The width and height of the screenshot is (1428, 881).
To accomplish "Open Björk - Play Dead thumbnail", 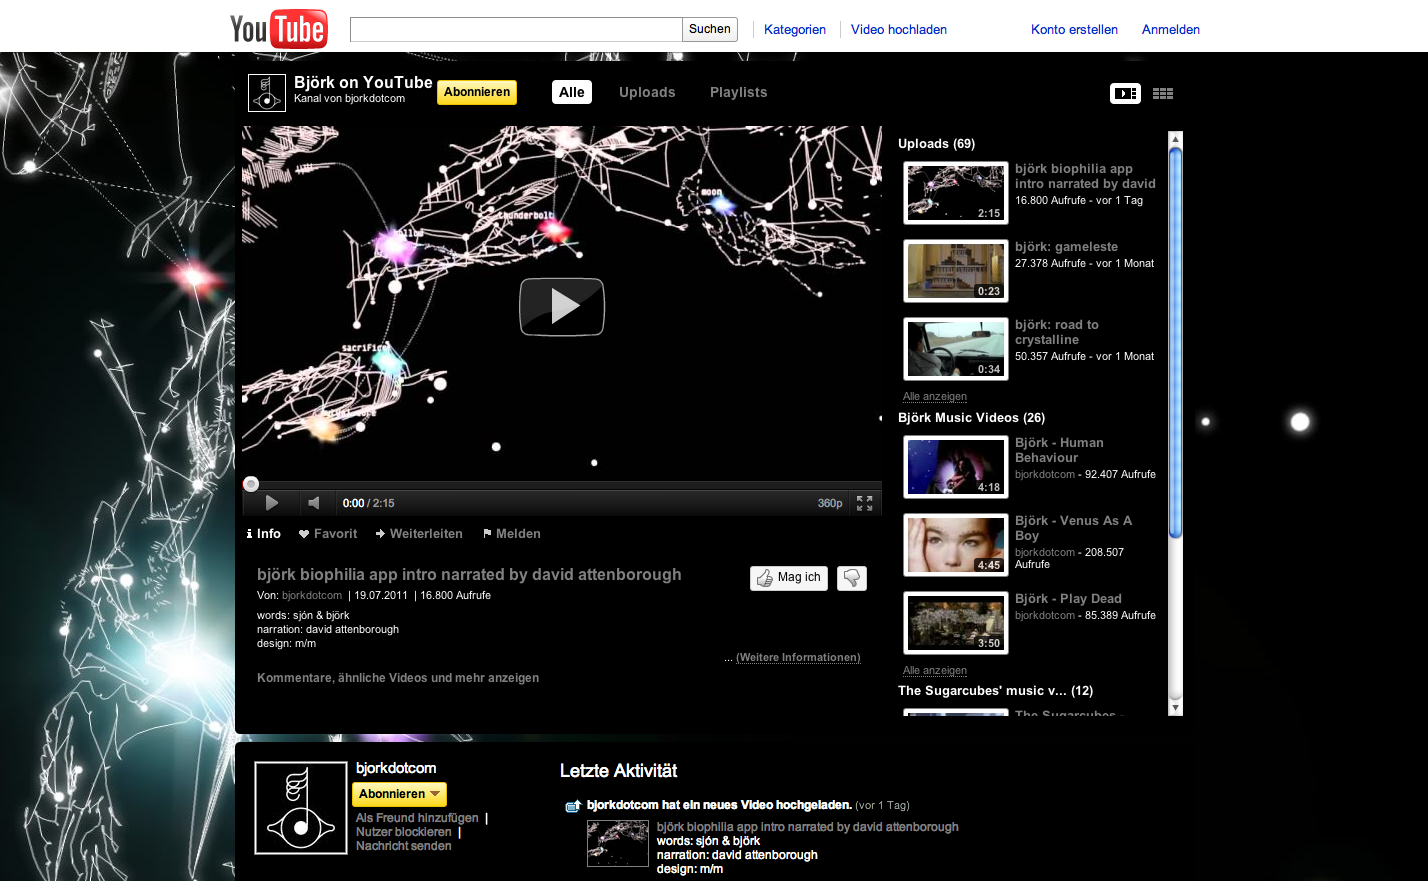I will pos(956,623).
